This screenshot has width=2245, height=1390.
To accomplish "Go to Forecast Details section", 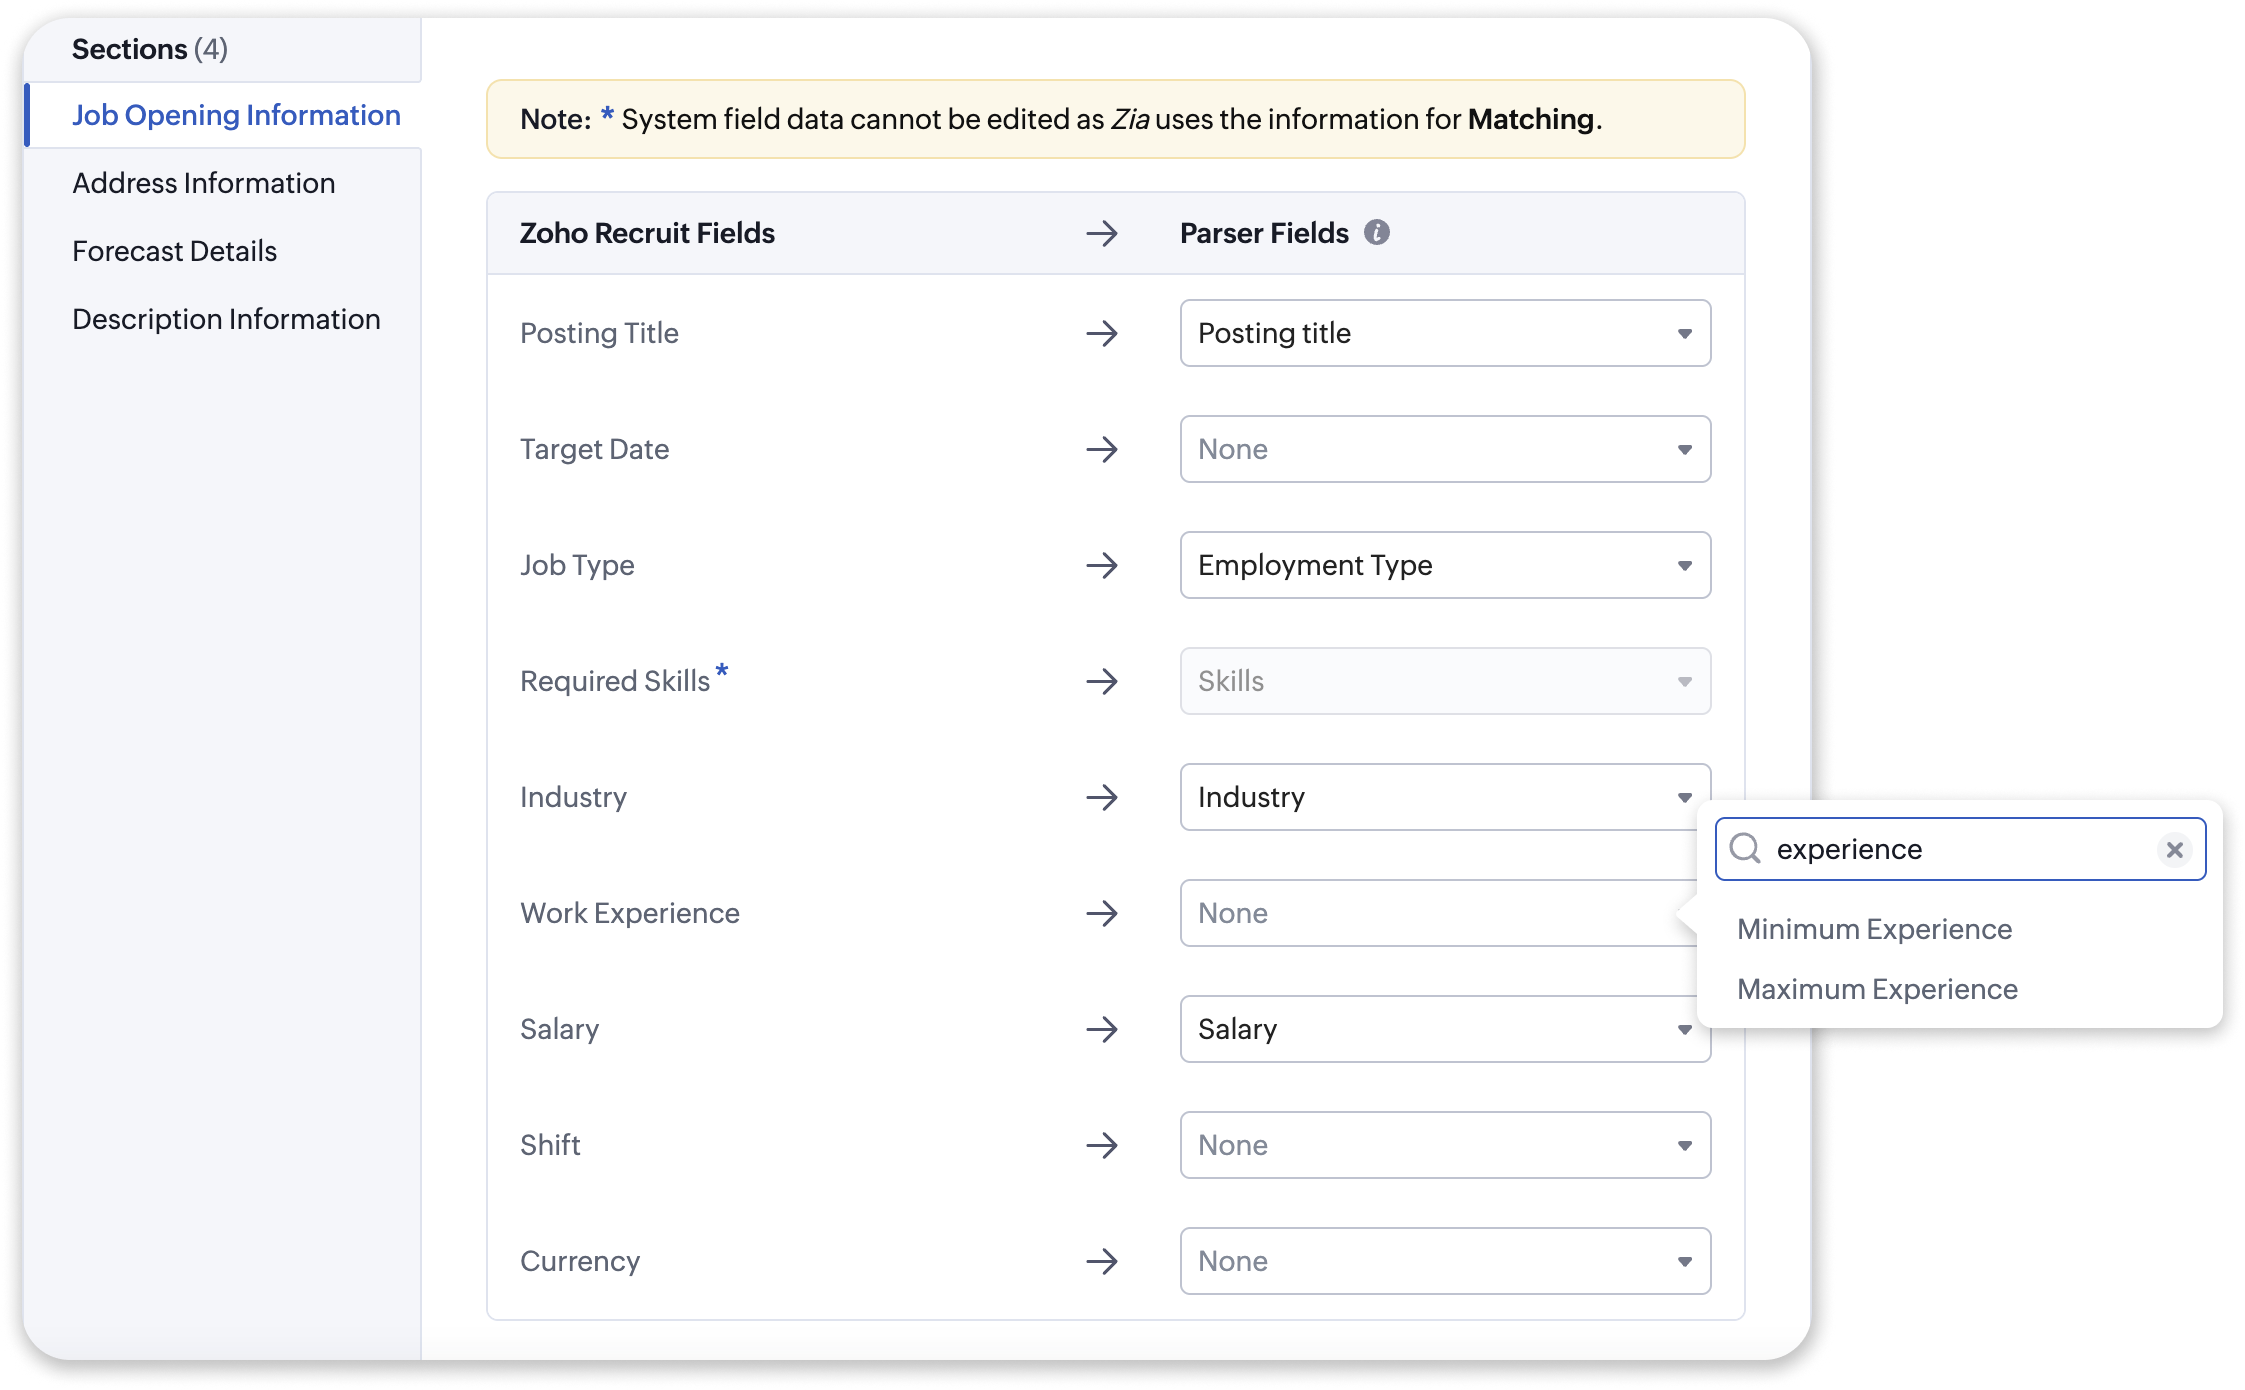I will (175, 251).
